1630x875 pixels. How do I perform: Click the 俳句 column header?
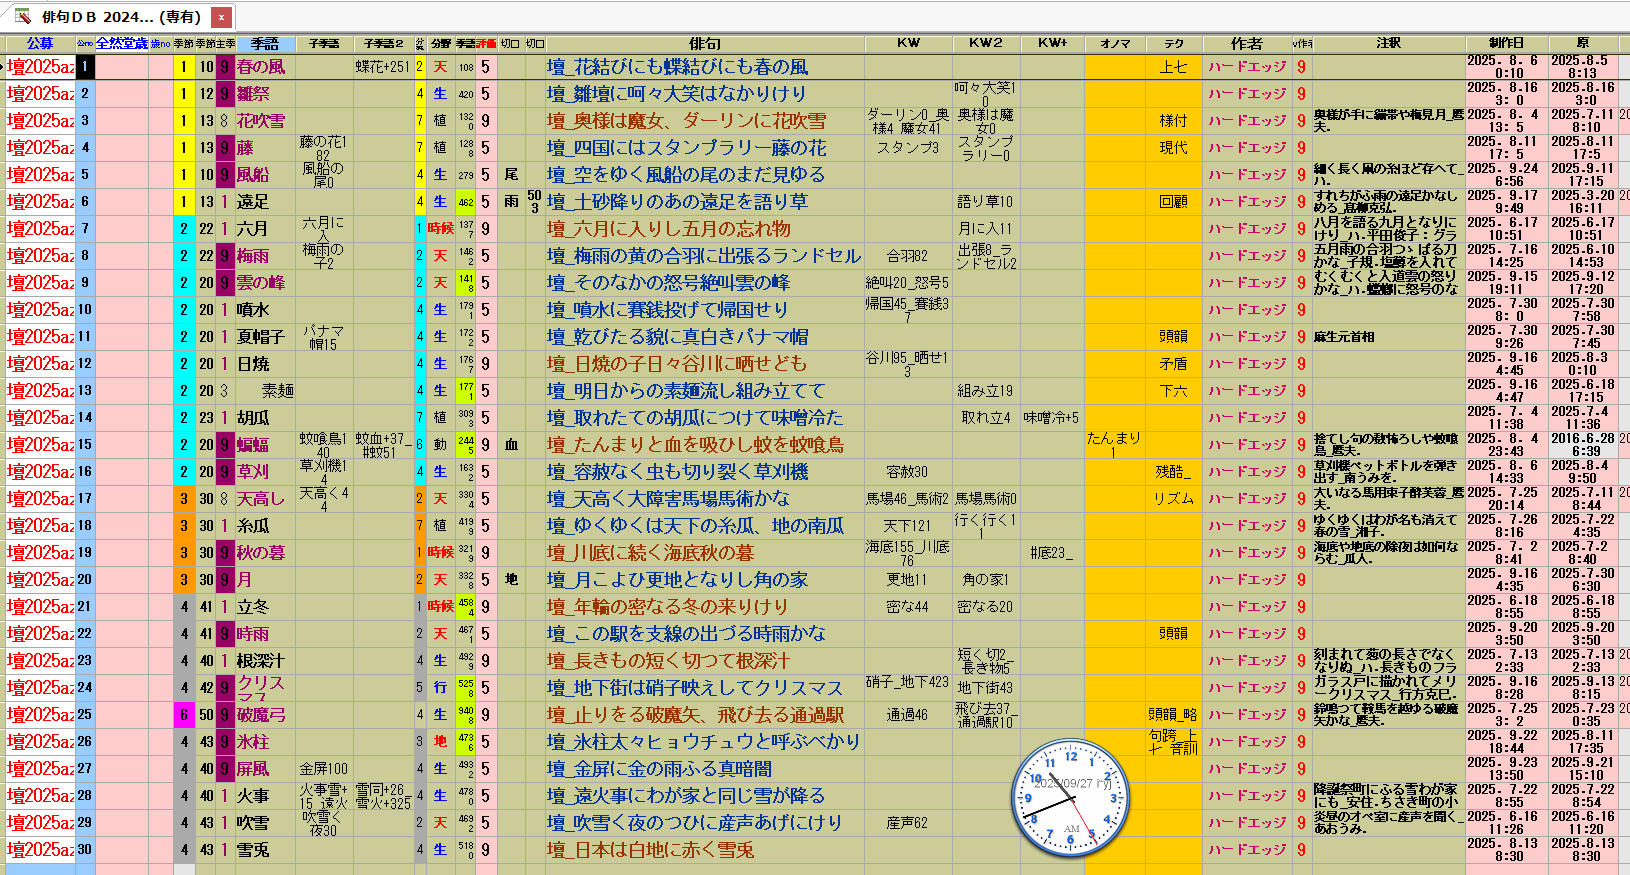tap(704, 44)
